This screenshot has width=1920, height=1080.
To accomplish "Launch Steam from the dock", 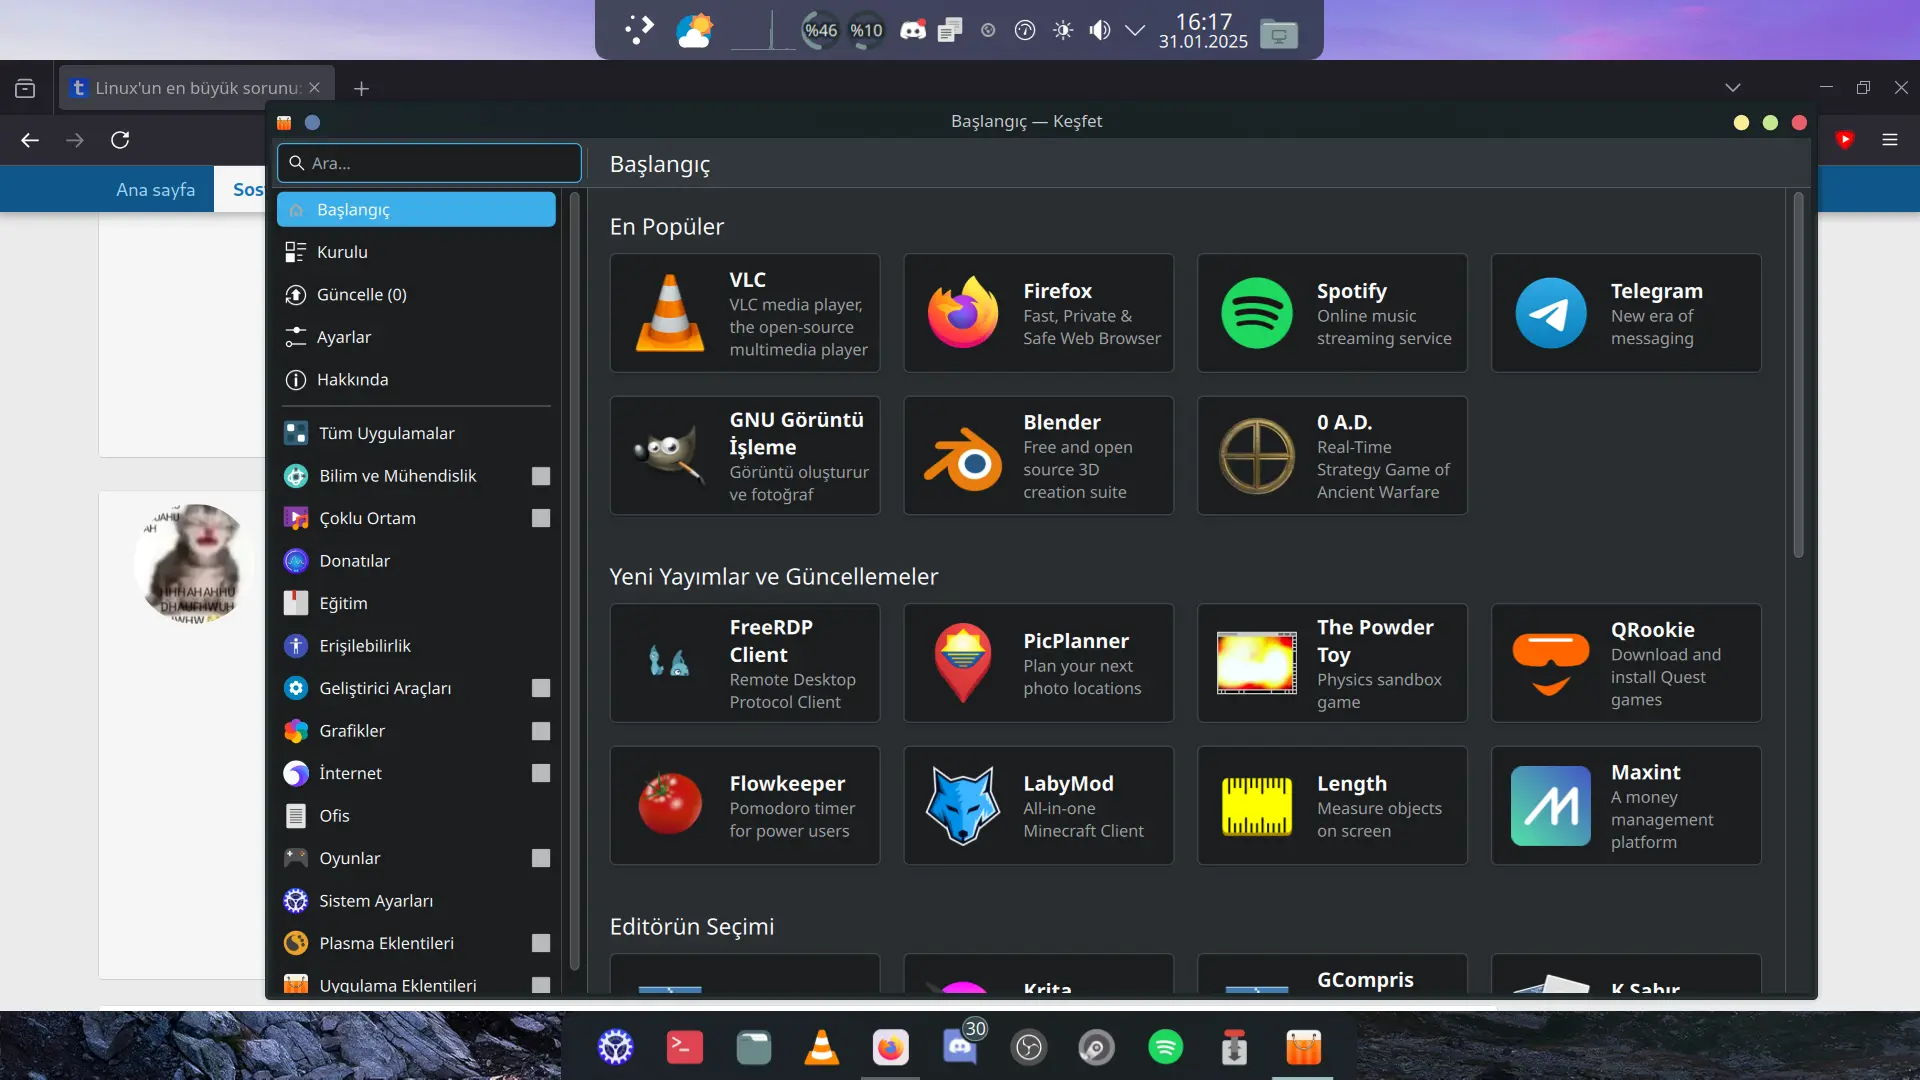I will click(x=1097, y=1047).
